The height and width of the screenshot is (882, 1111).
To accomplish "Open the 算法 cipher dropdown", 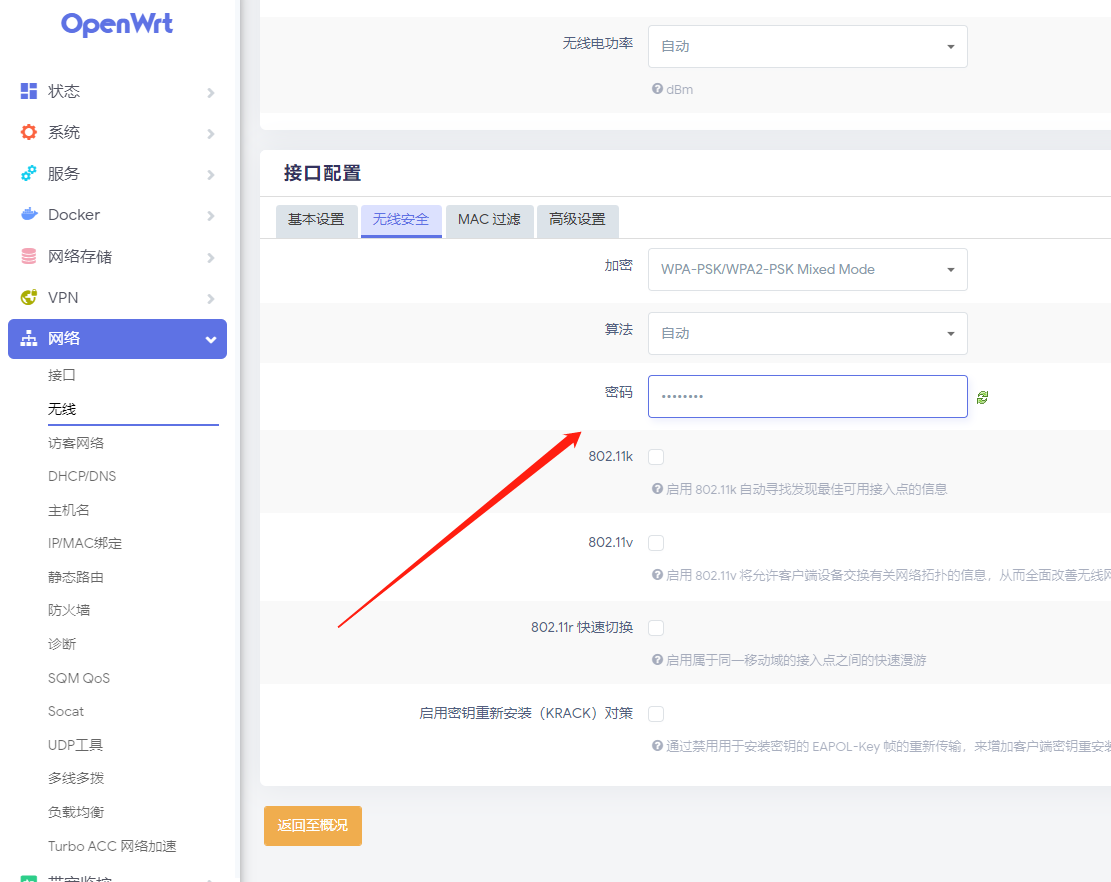I will point(807,333).
